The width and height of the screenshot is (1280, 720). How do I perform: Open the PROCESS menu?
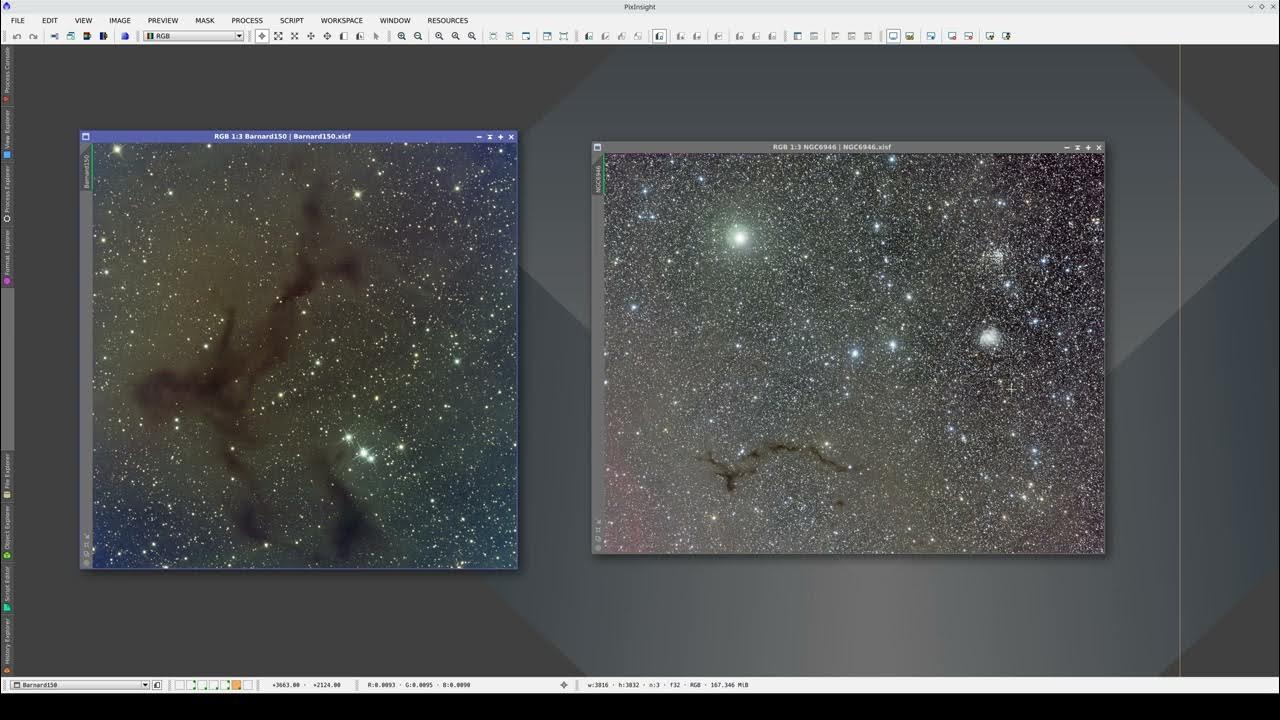[247, 20]
